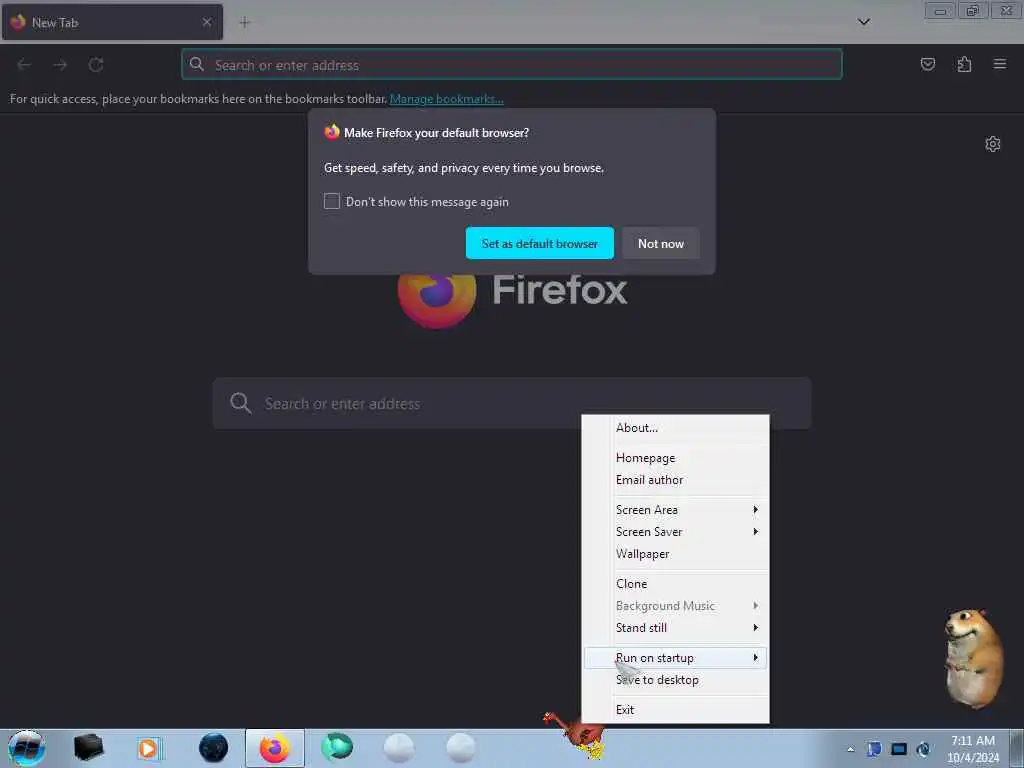The width and height of the screenshot is (1024, 768).
Task: Open the green swirl taskbar icon
Action: pyautogui.click(x=337, y=748)
